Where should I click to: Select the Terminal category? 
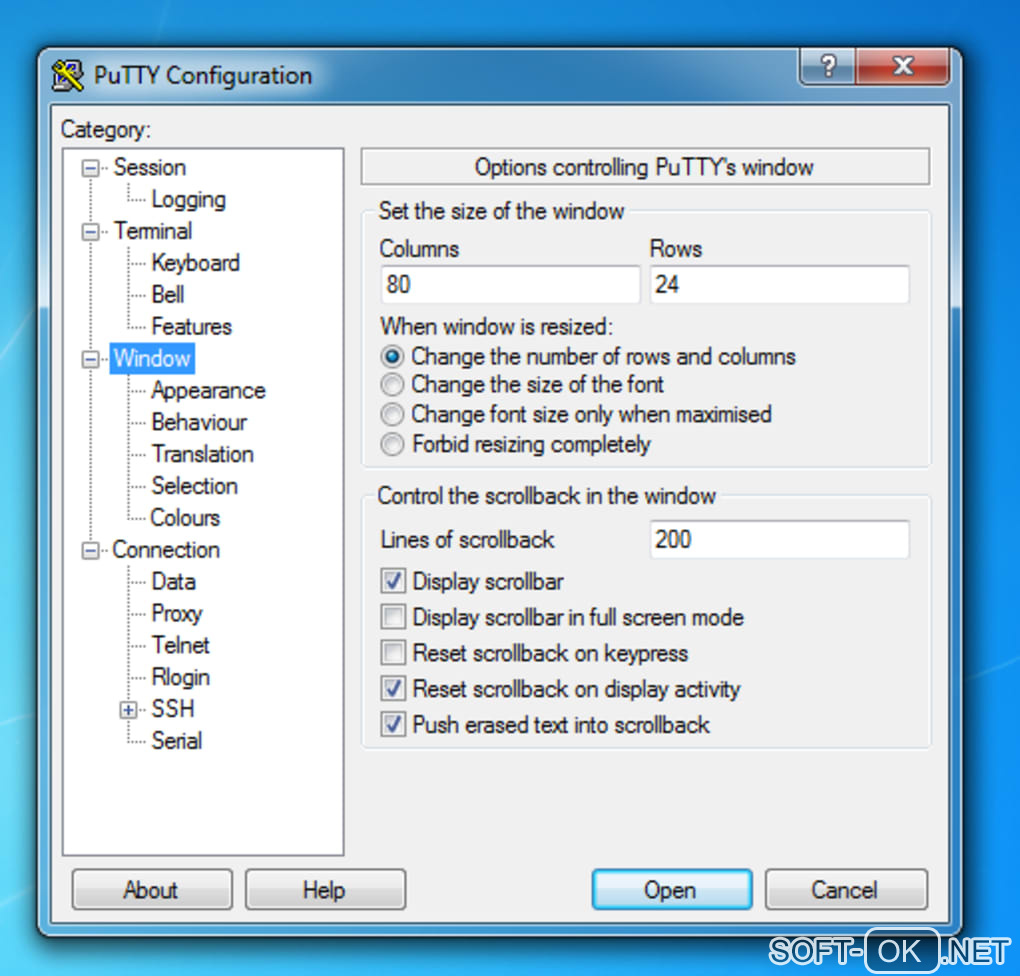tap(153, 231)
